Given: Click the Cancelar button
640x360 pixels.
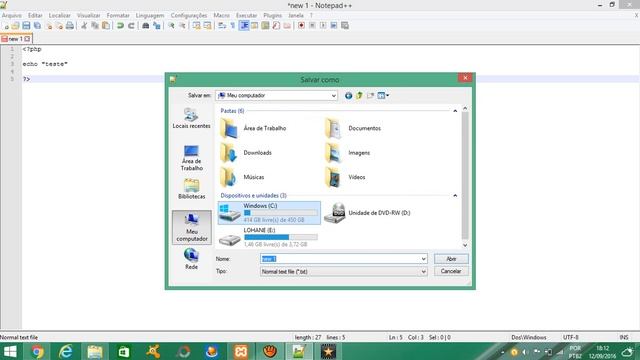Looking at the screenshot, I should pyautogui.click(x=451, y=271).
